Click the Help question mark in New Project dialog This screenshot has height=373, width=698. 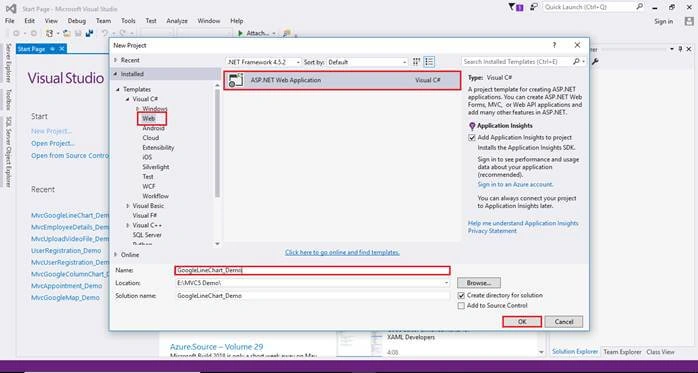pyautogui.click(x=554, y=45)
